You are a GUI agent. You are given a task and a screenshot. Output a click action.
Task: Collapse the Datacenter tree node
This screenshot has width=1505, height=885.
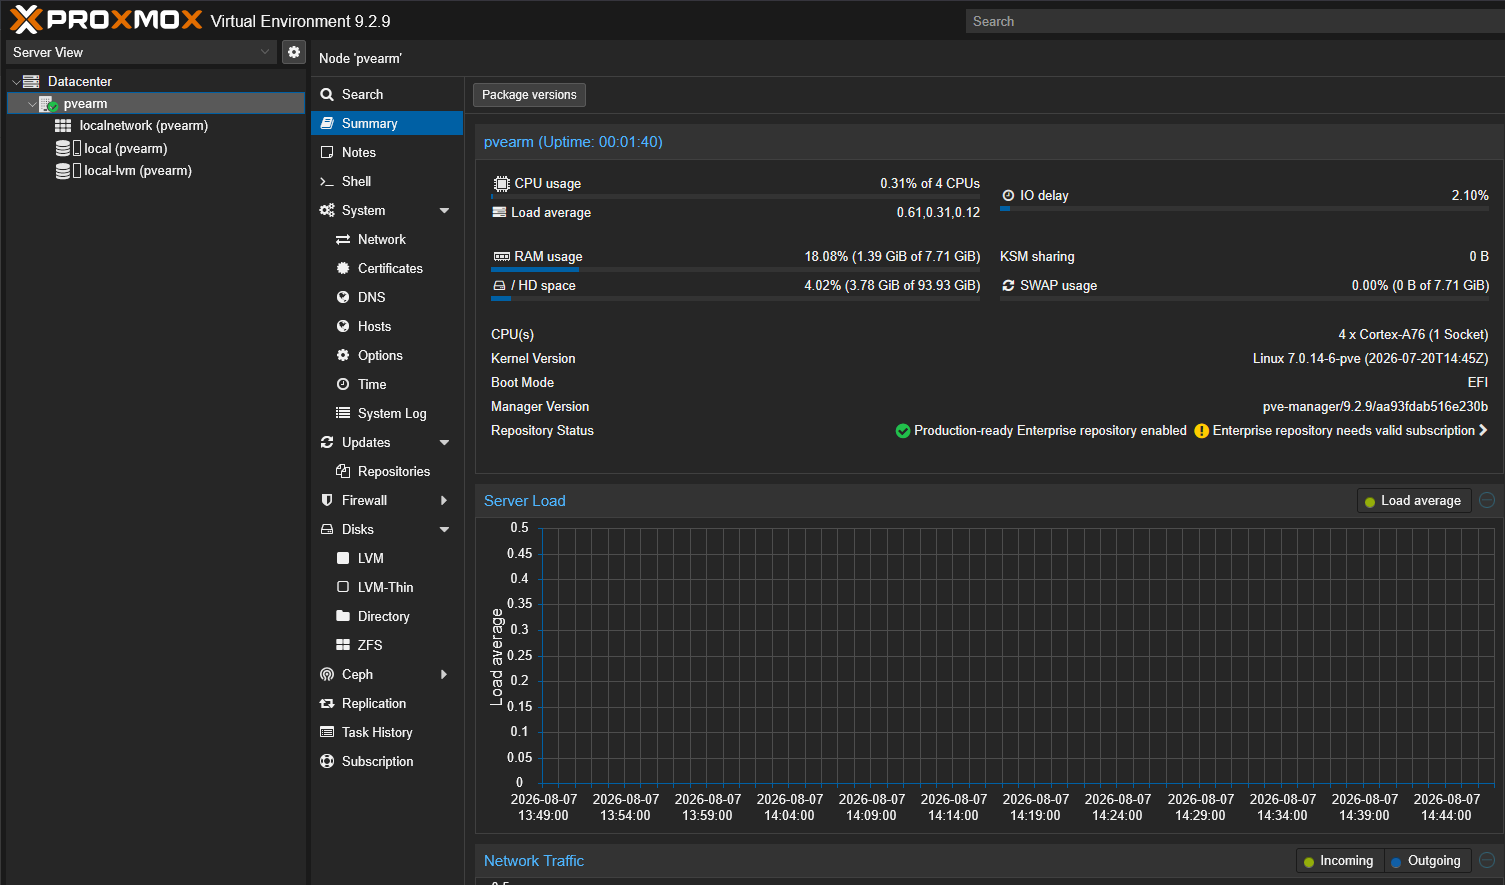[16, 82]
